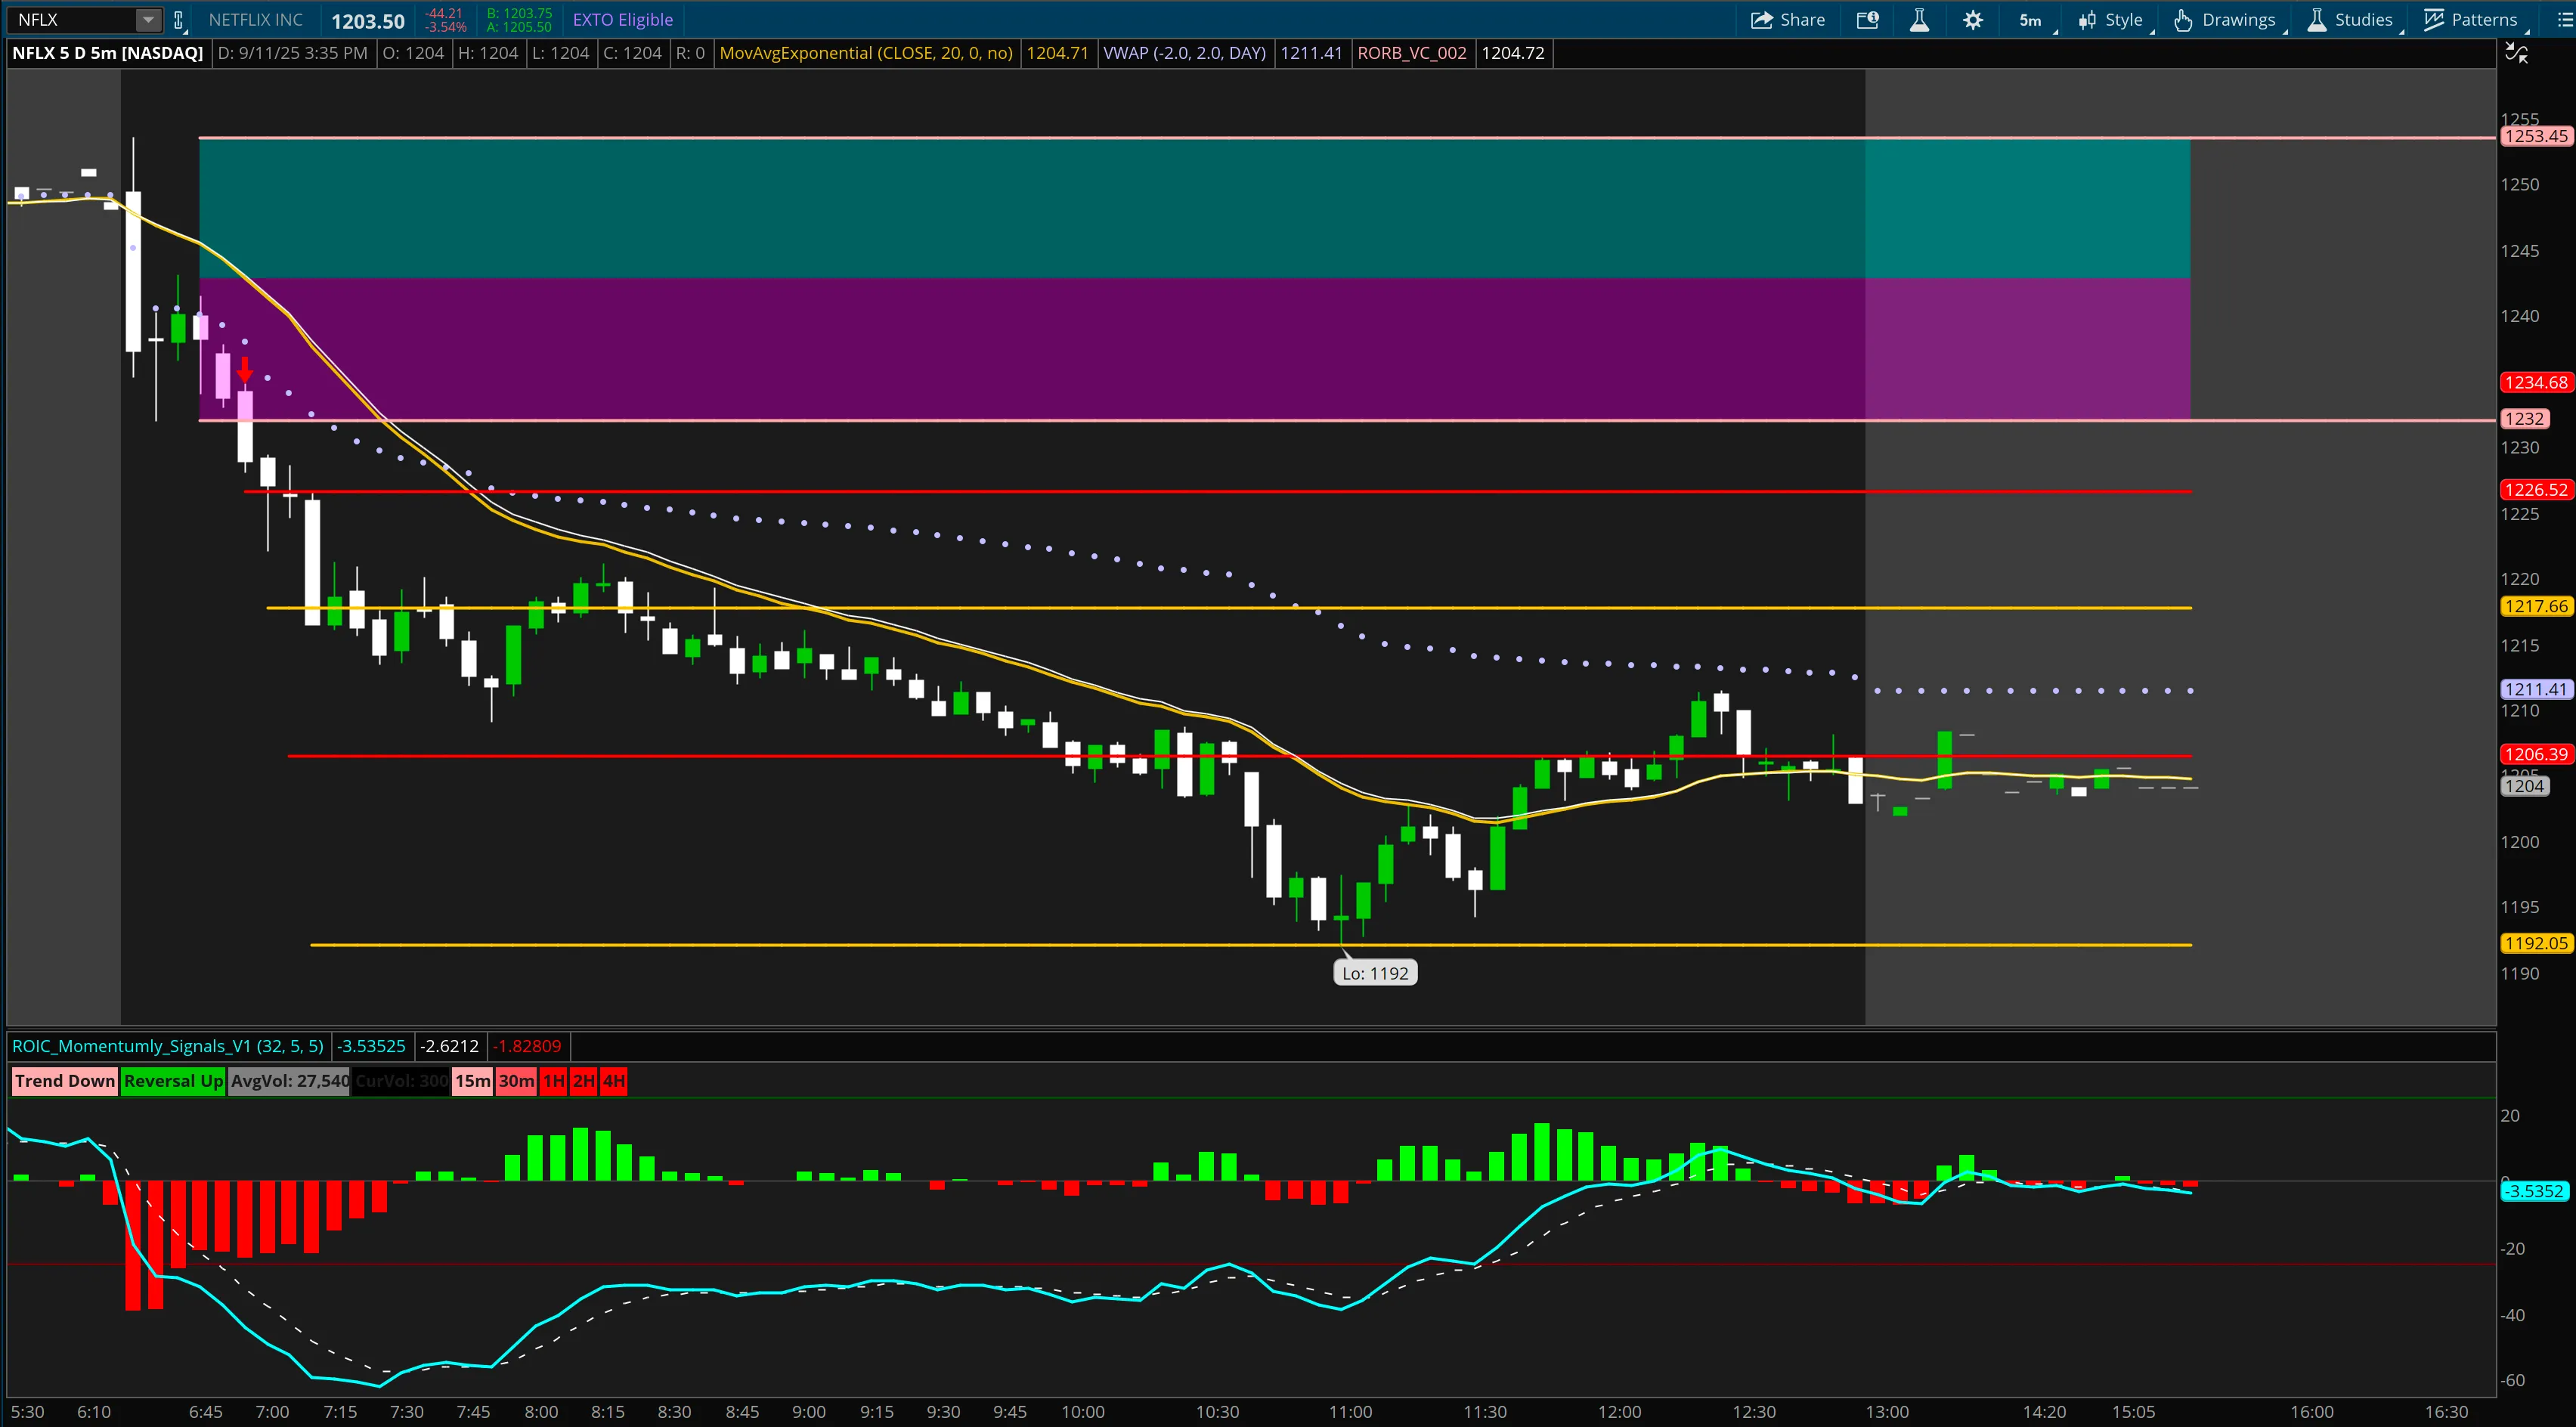Click the symbol link clipboard icon
Screen dimensions: 2576x1427
tap(179, 20)
